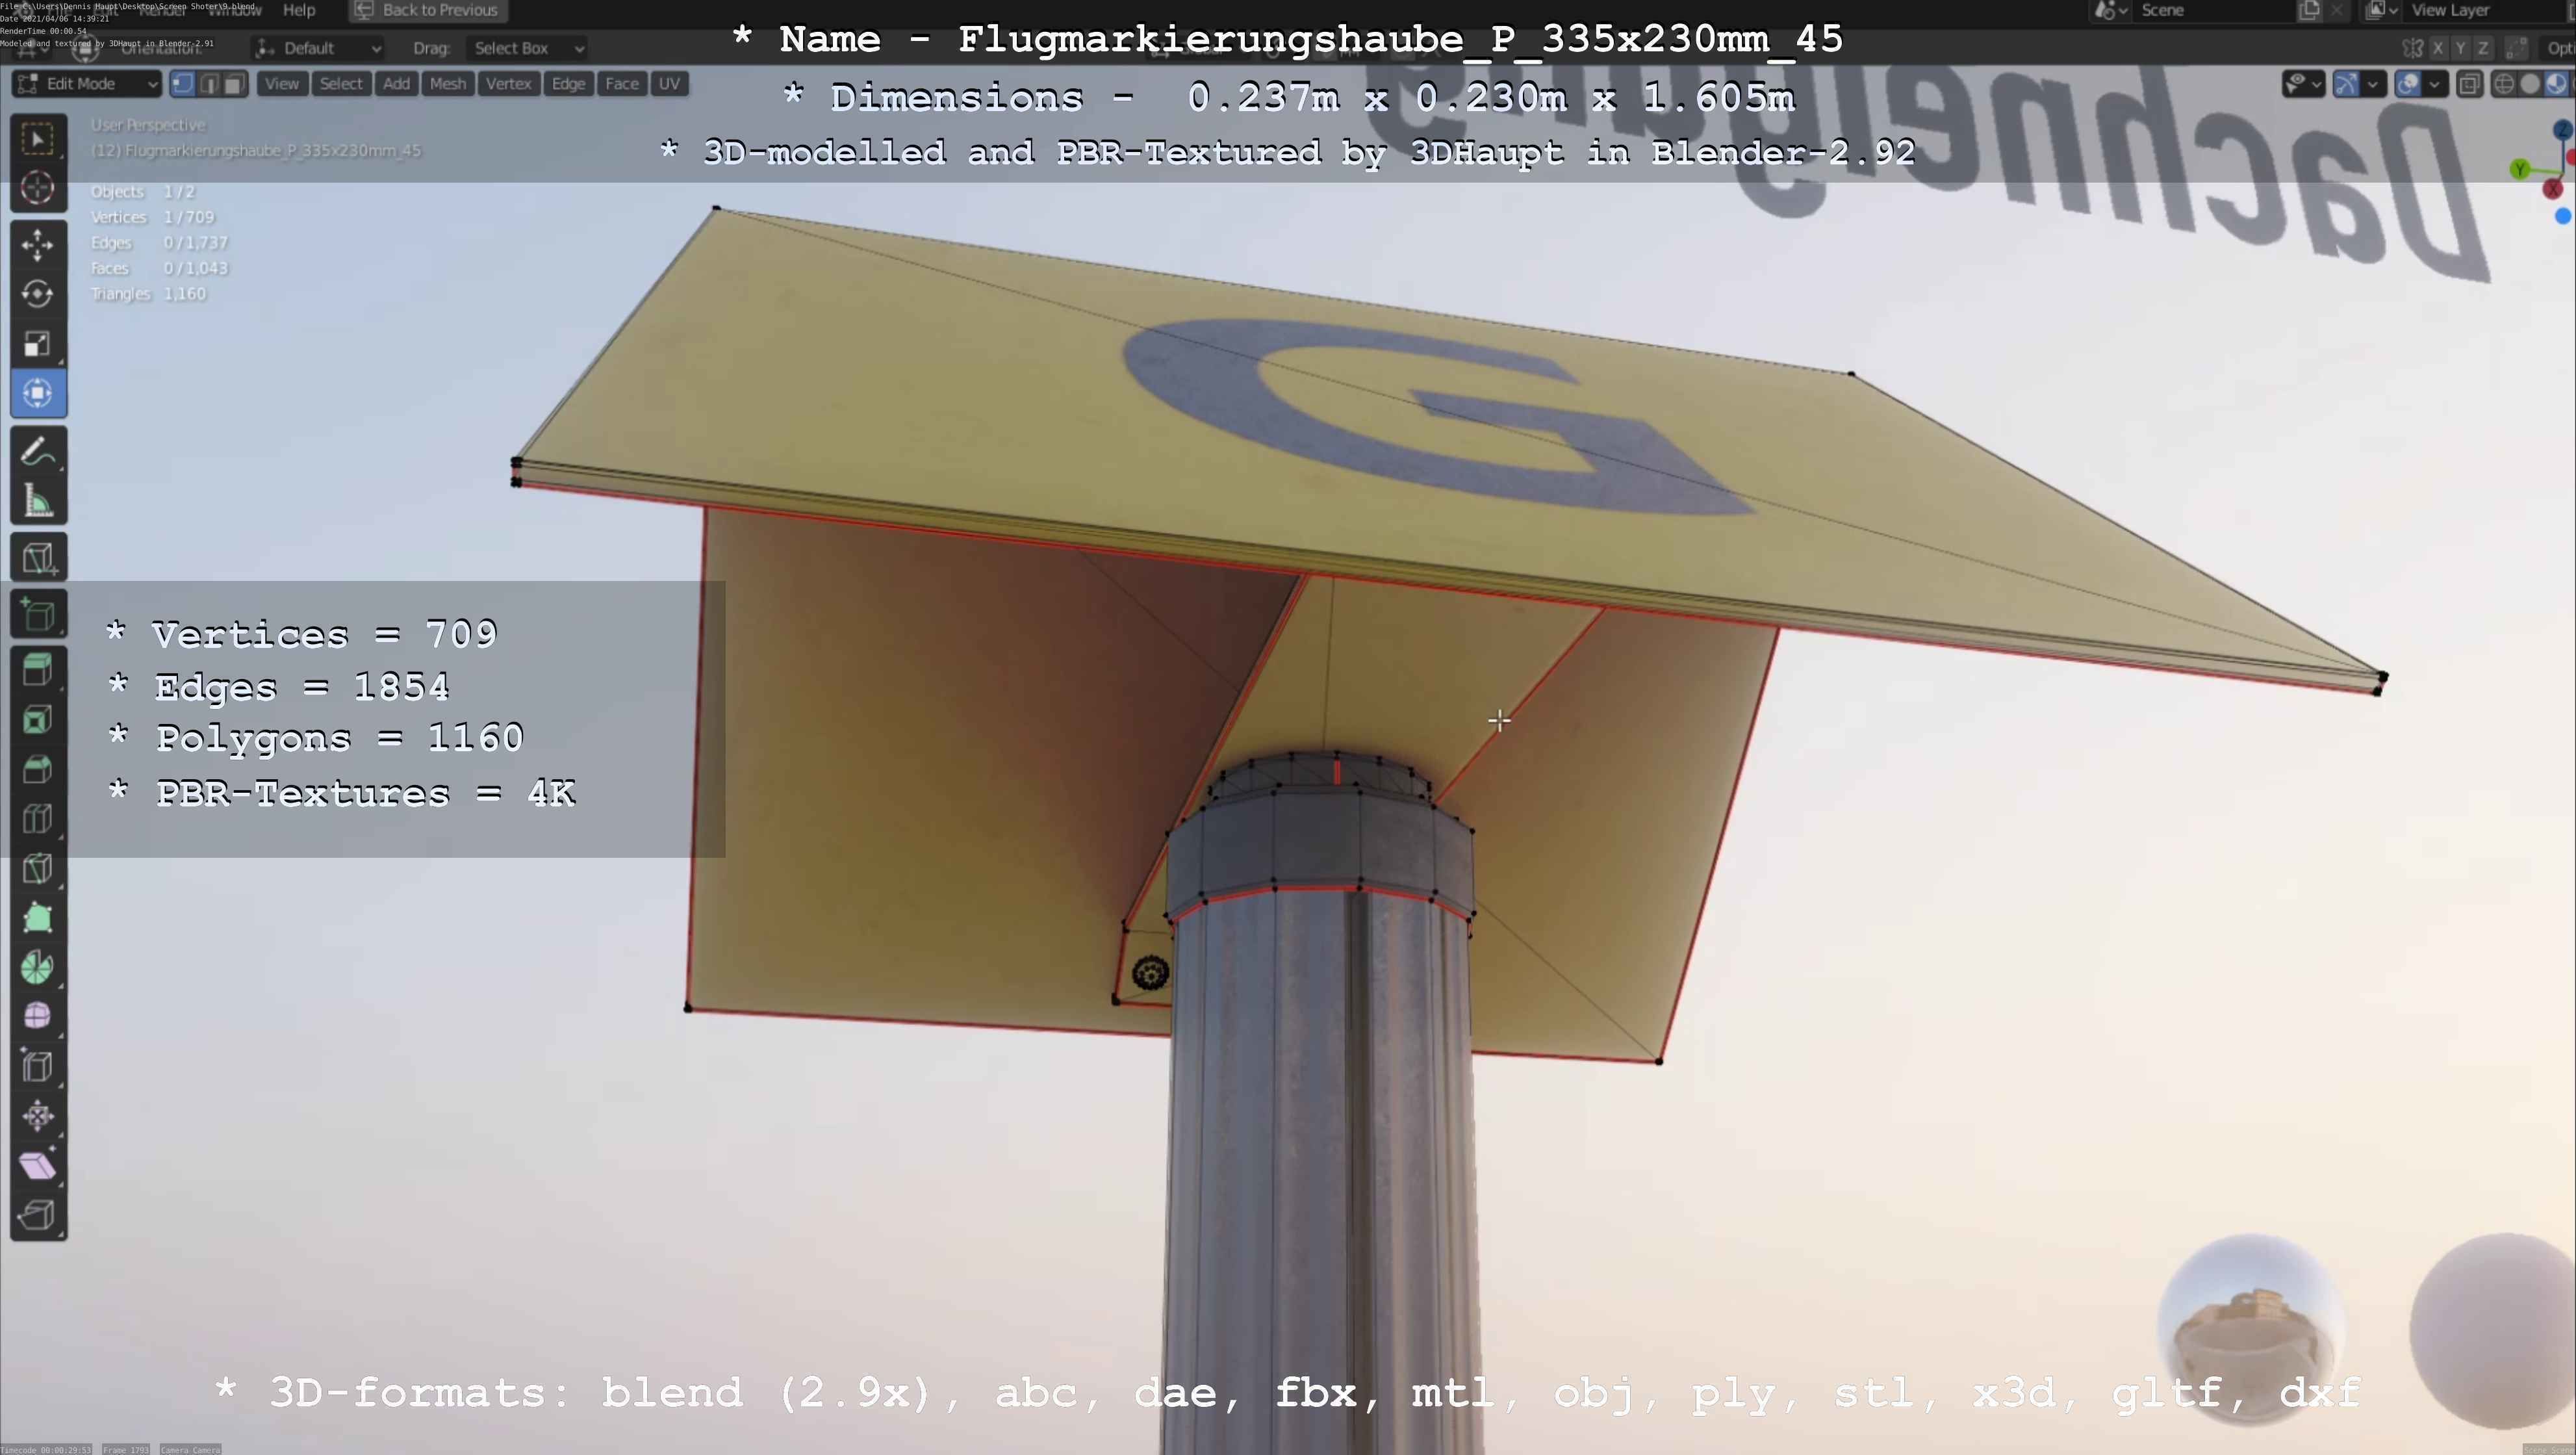Expand the Drag Select Box dropdown

coord(527,48)
